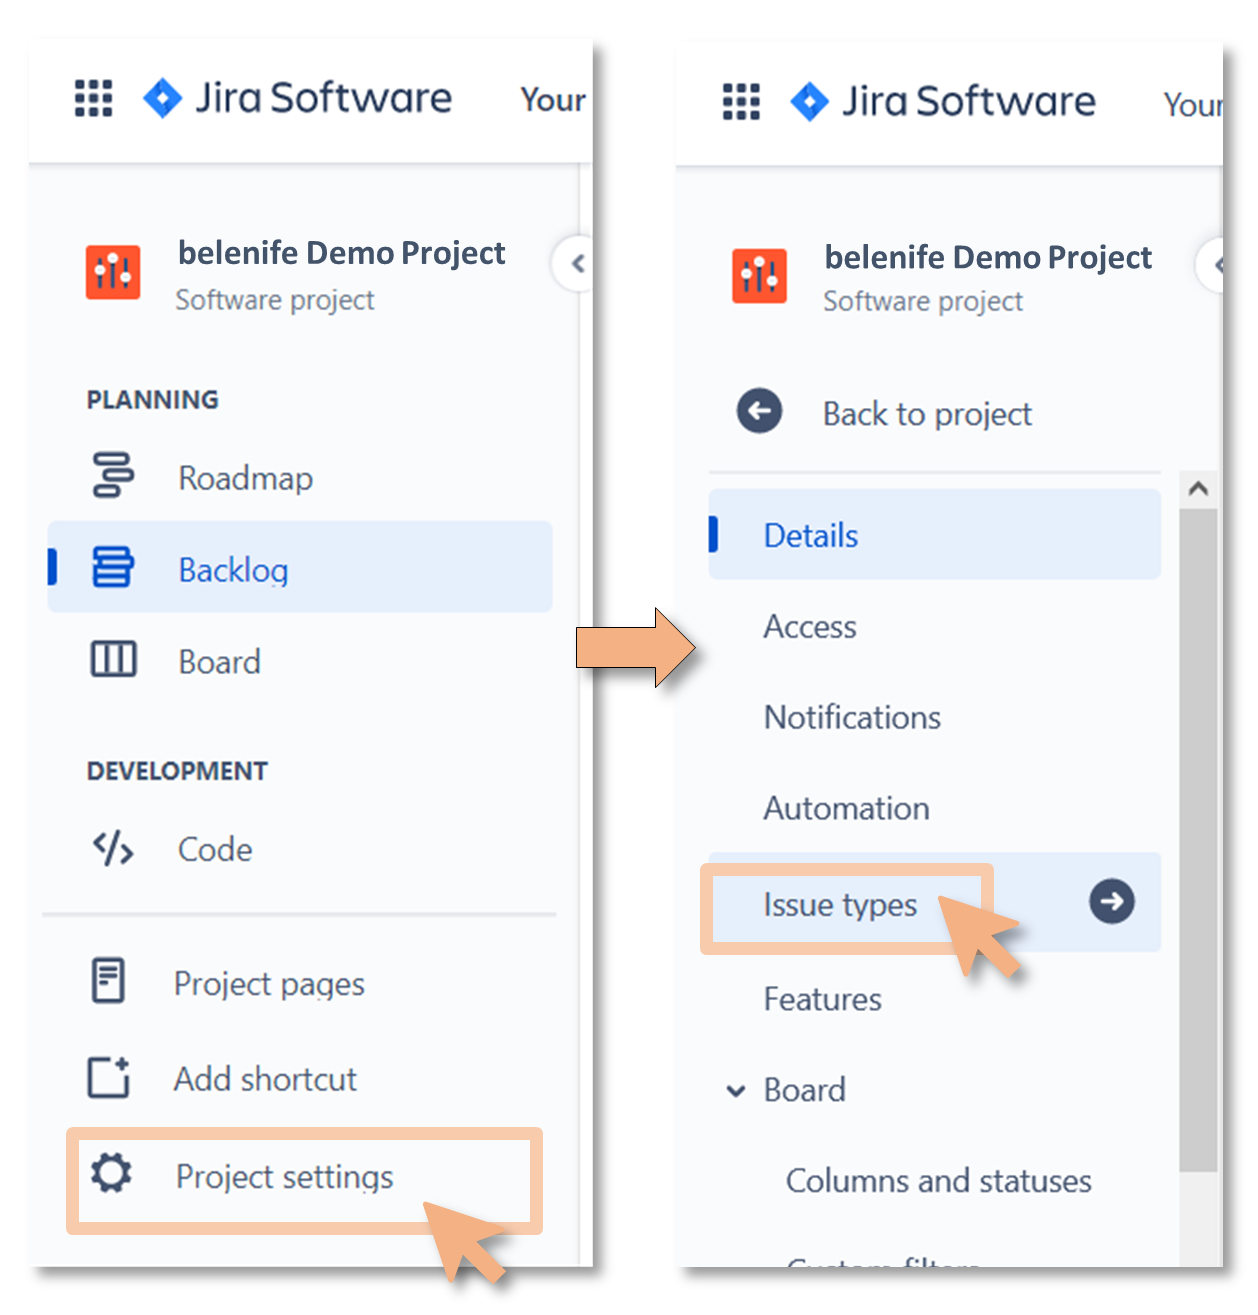The height and width of the screenshot is (1315, 1258).
Task: Open Columns and statuses under Board
Action: [938, 1181]
